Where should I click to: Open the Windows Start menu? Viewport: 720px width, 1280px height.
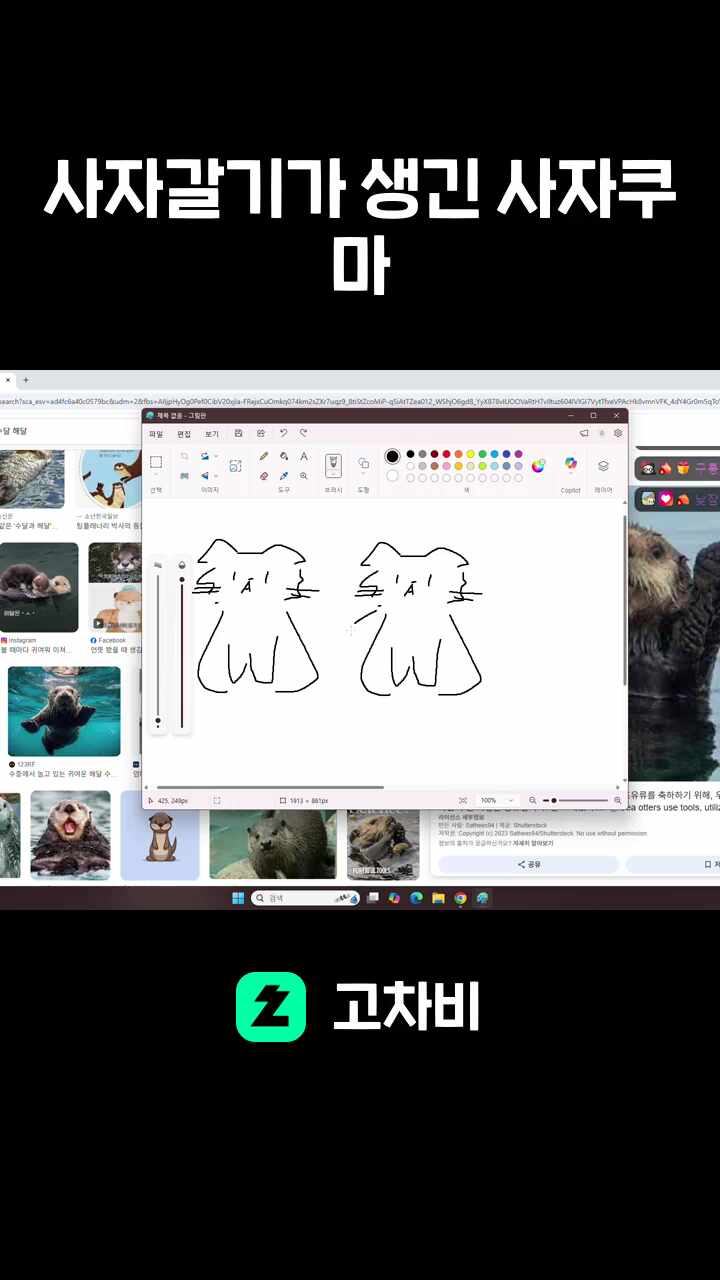click(238, 898)
